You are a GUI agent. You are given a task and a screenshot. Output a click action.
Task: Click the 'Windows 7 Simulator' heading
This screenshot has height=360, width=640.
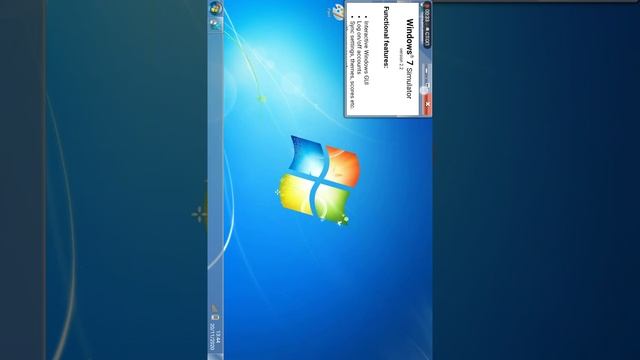click(410, 59)
